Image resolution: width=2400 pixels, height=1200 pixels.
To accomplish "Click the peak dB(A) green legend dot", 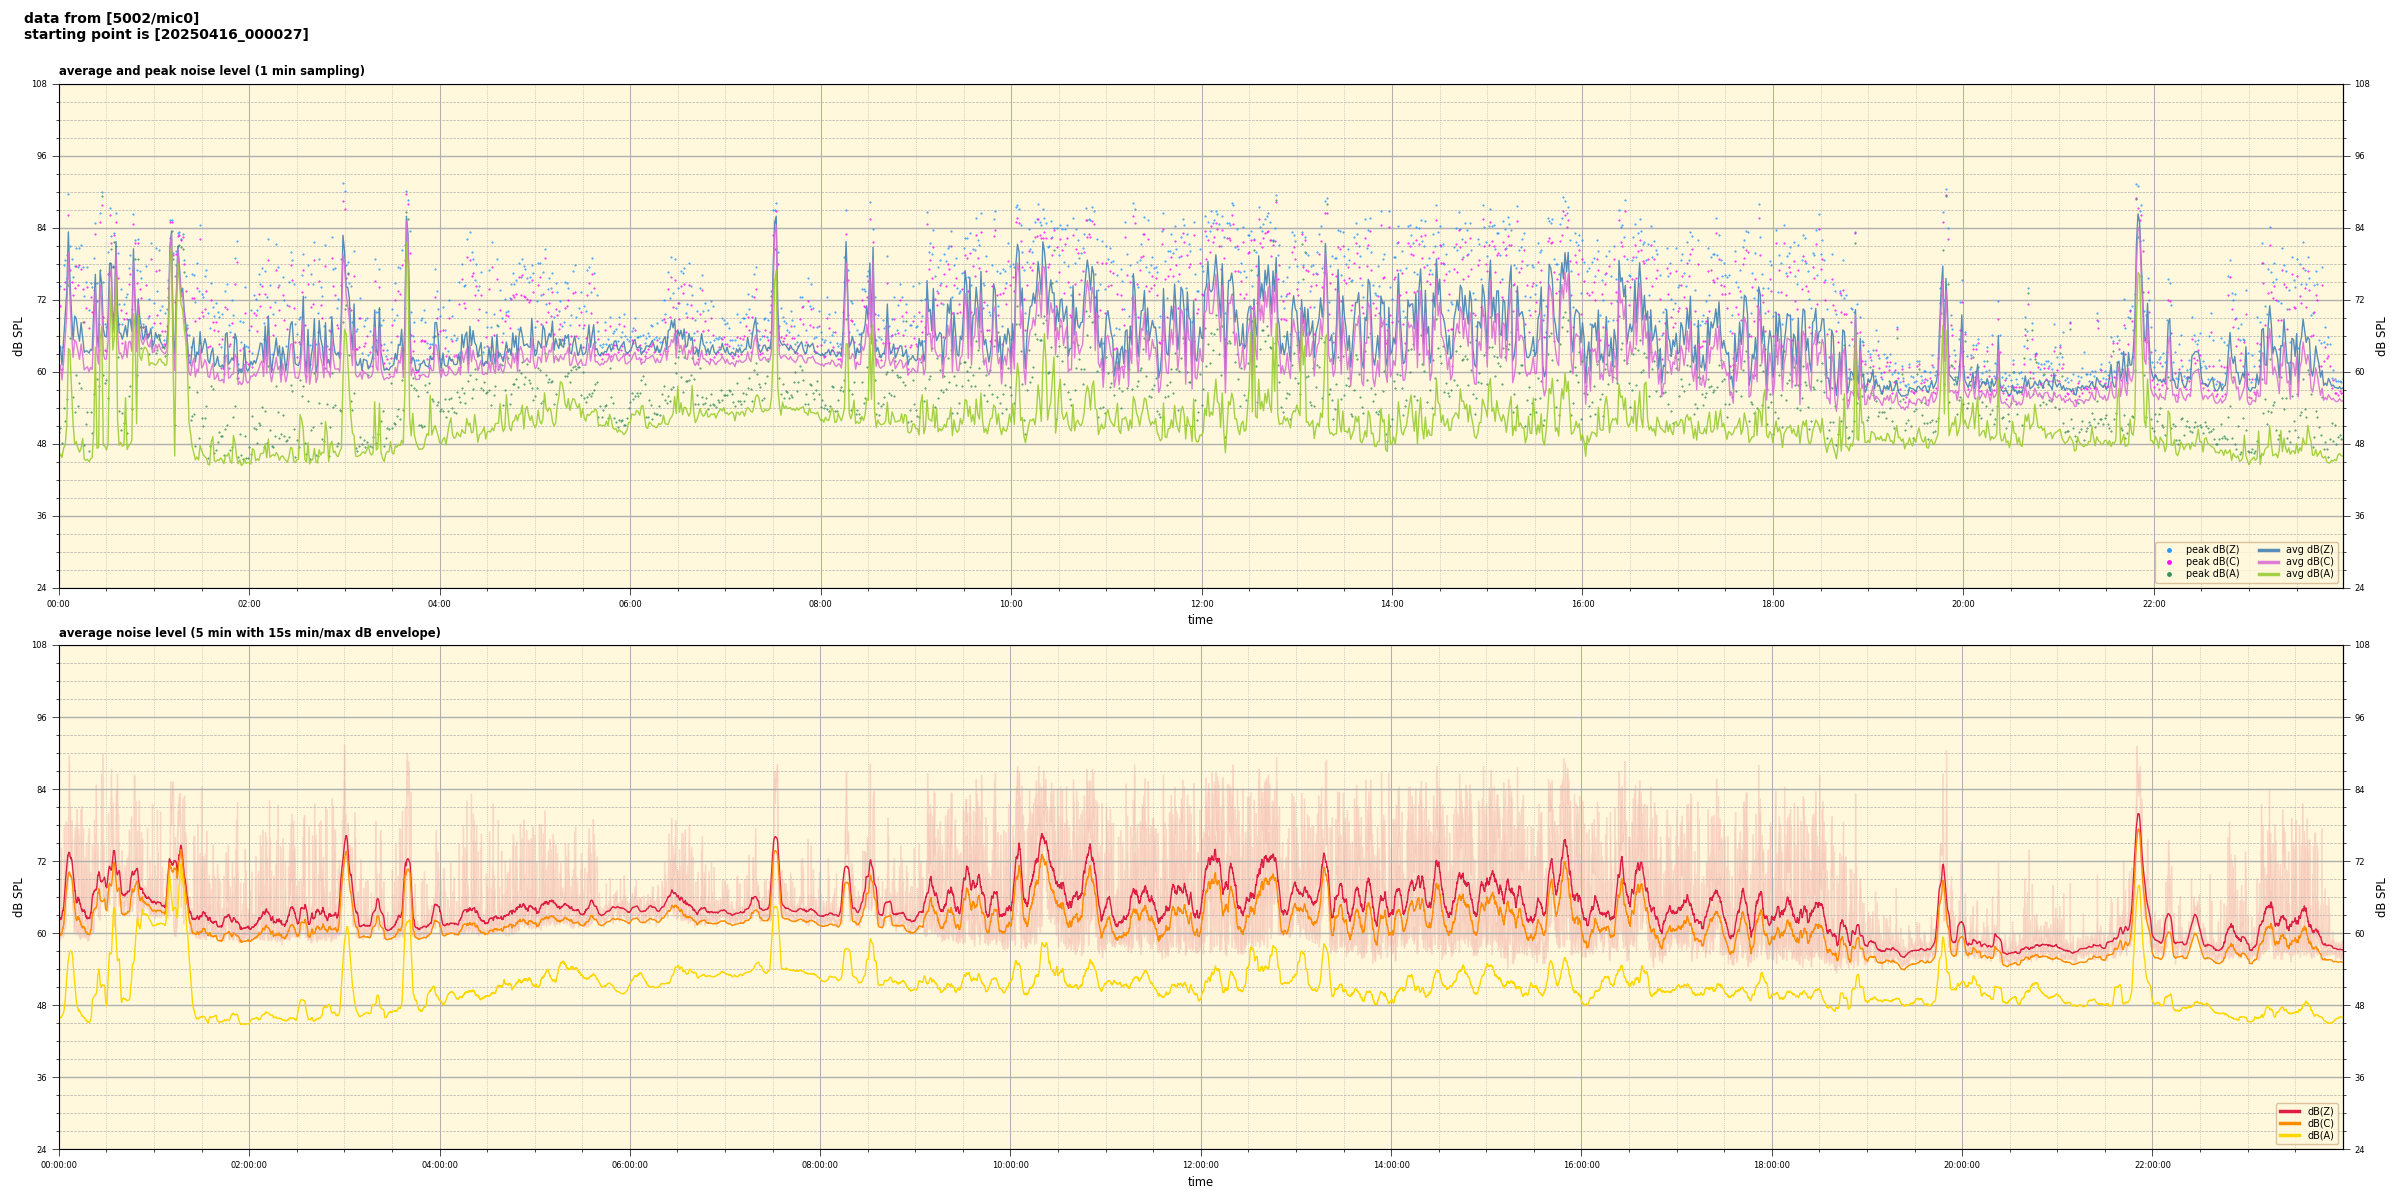I will click(2169, 574).
